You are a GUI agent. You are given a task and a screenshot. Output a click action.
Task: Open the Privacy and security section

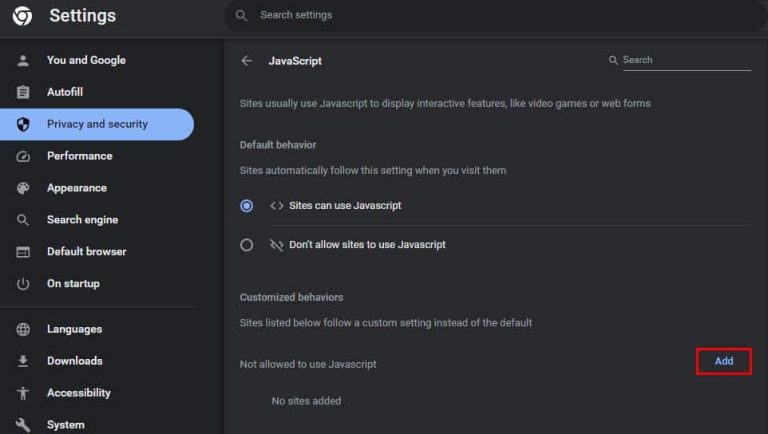tap(97, 124)
